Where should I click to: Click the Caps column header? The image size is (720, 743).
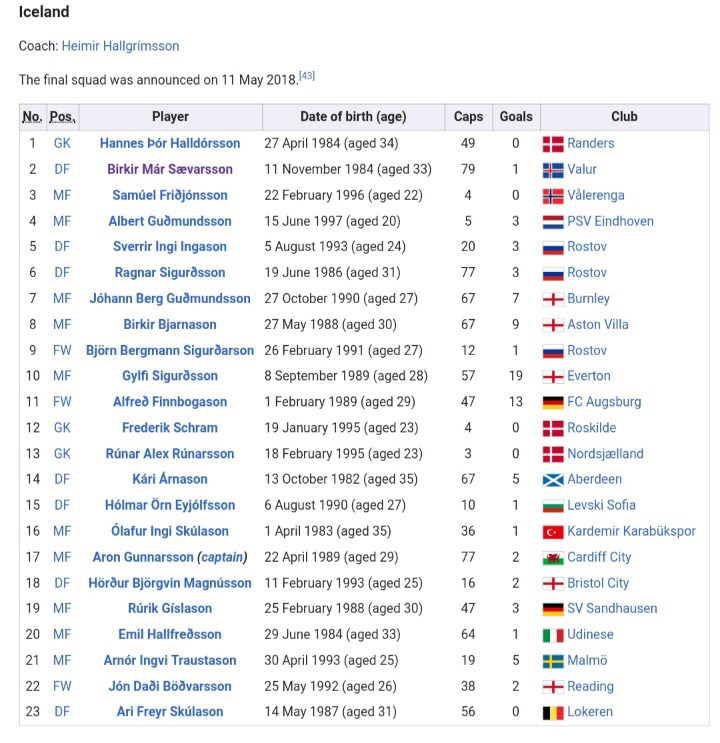468,117
